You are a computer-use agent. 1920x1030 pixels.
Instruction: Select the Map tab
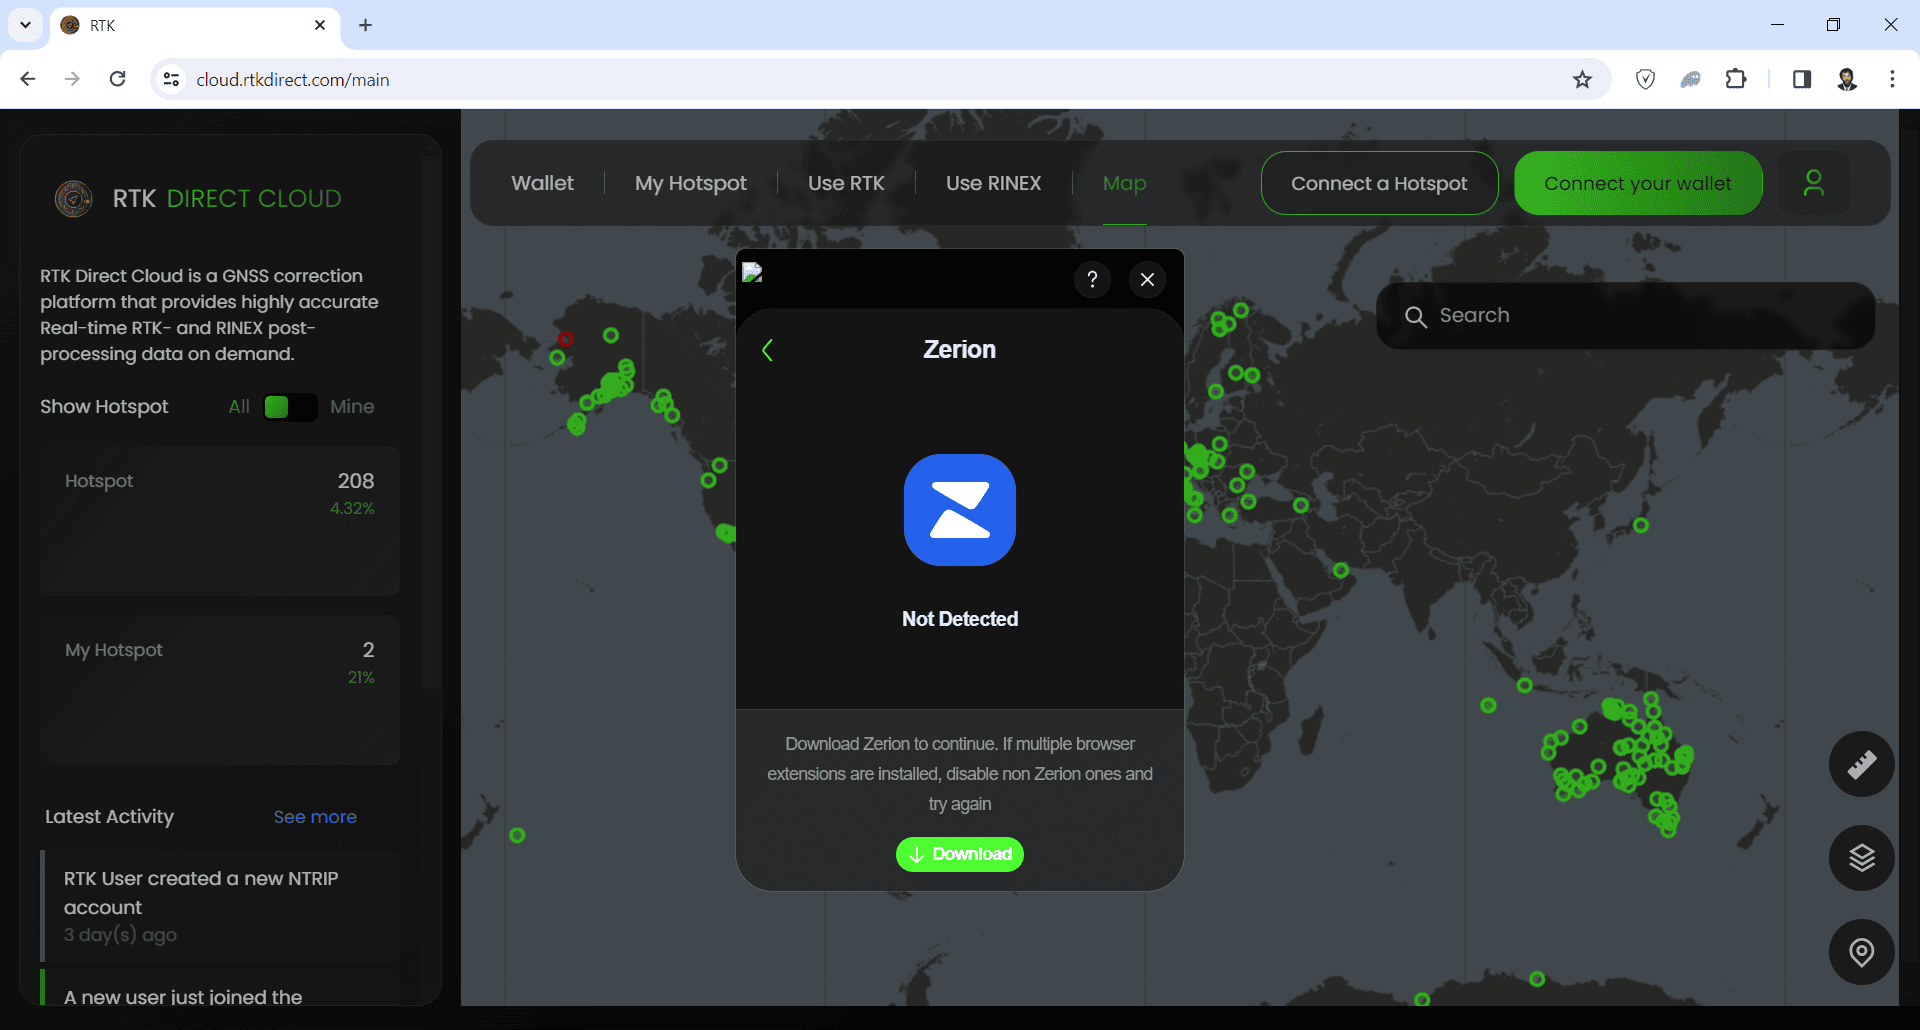pyautogui.click(x=1124, y=183)
